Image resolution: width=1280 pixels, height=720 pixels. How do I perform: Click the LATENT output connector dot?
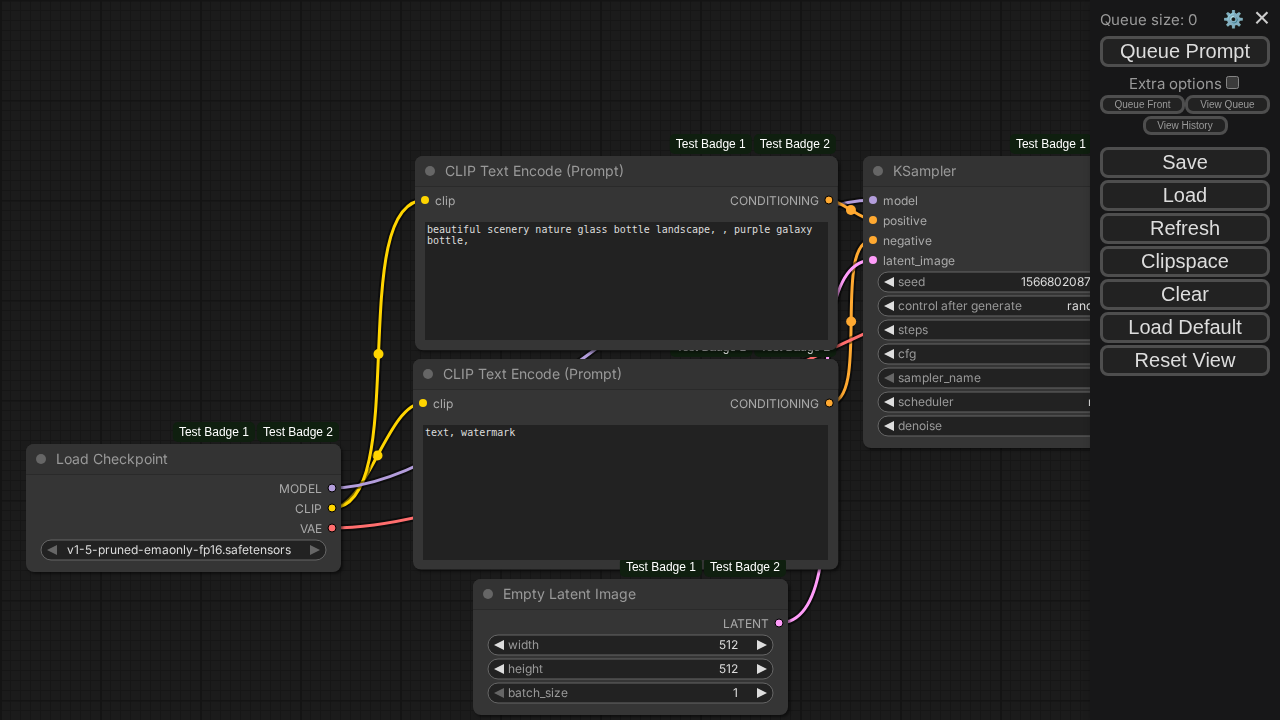779,623
